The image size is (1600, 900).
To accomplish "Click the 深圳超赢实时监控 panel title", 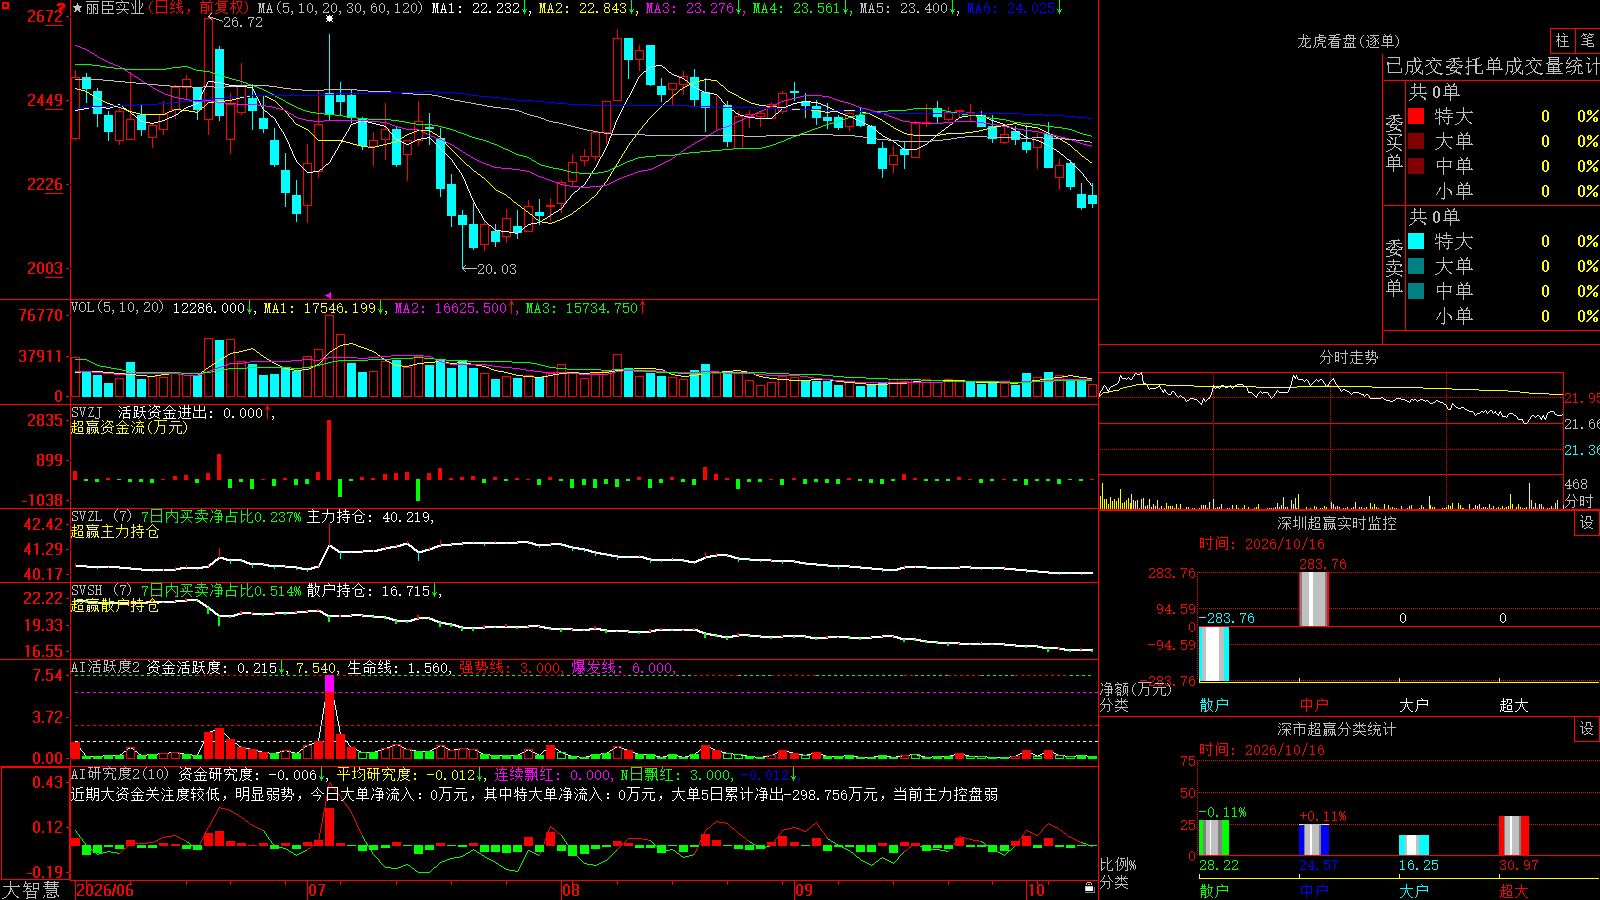I will click(1337, 523).
